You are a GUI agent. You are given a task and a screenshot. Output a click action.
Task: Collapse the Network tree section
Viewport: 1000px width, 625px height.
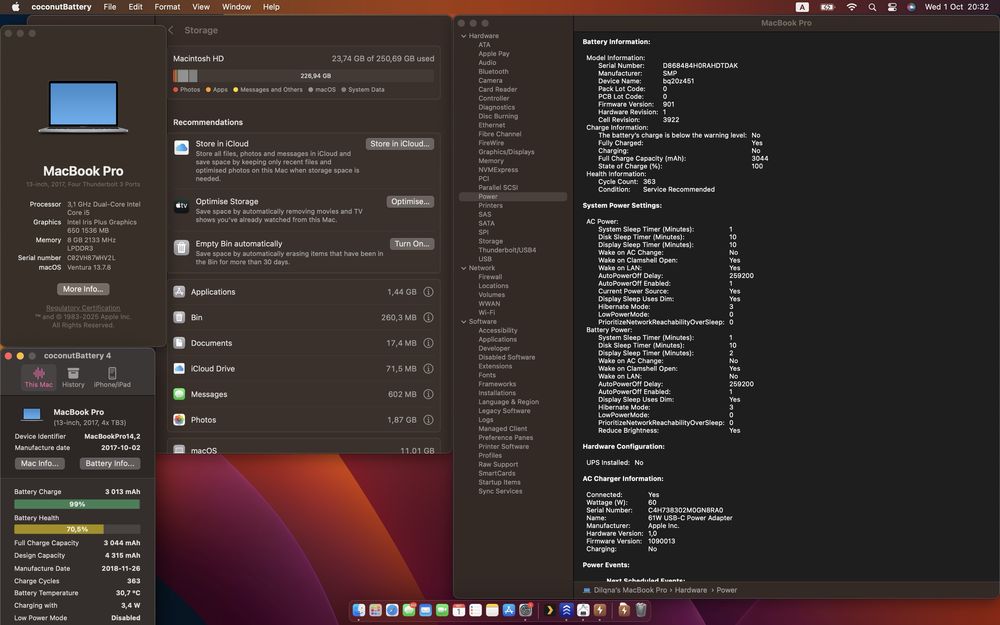[463, 268]
